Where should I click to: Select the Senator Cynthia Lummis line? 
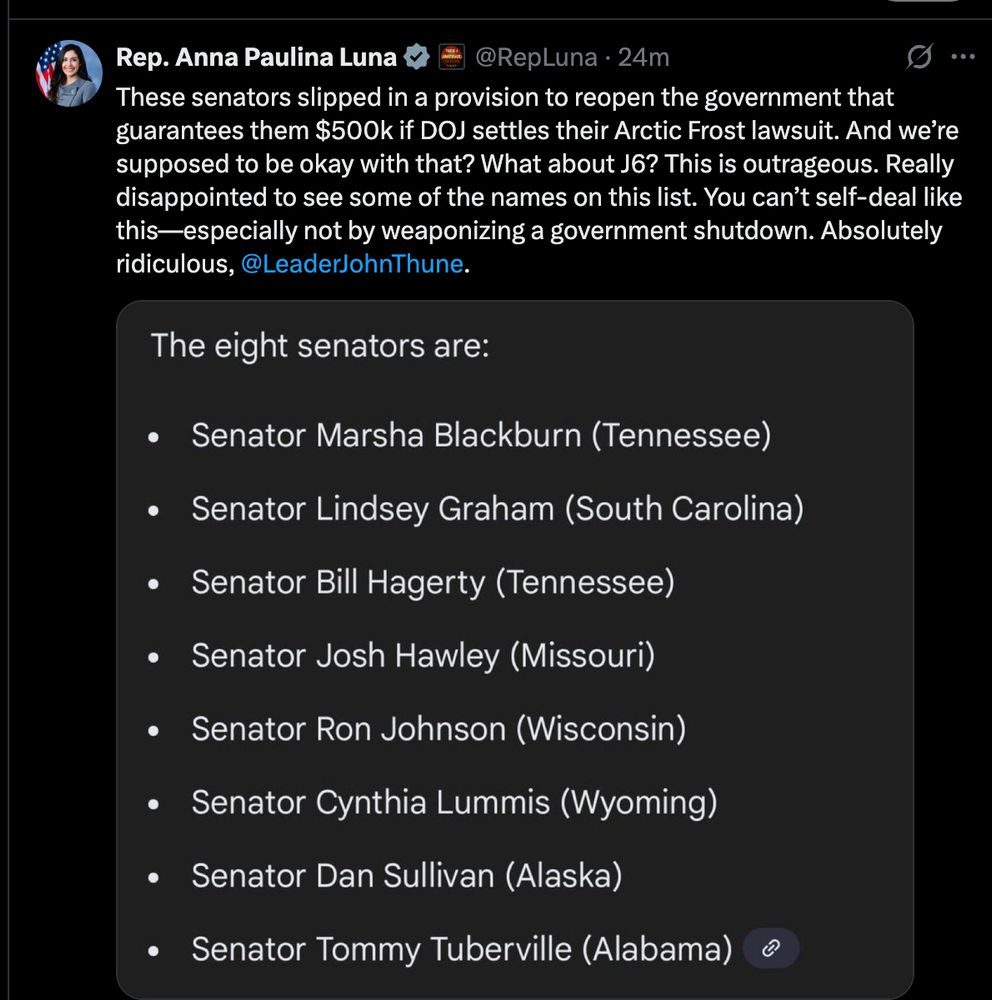pos(454,802)
